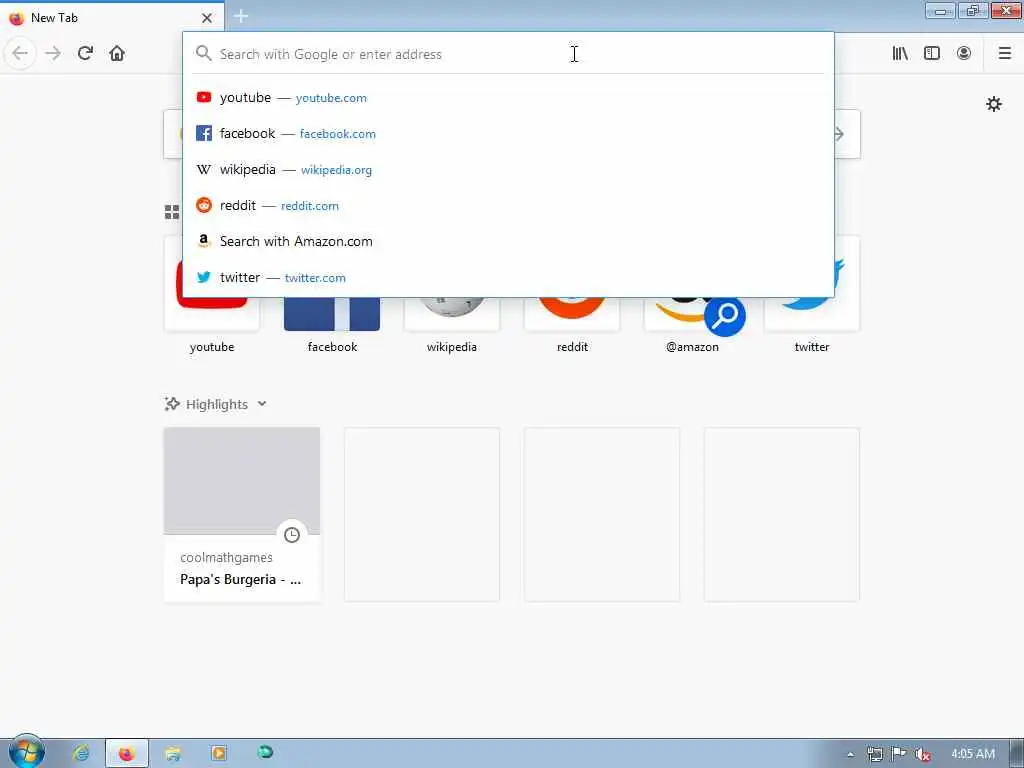Click the youtube.com URL text
The width and height of the screenshot is (1024, 768).
click(x=331, y=98)
